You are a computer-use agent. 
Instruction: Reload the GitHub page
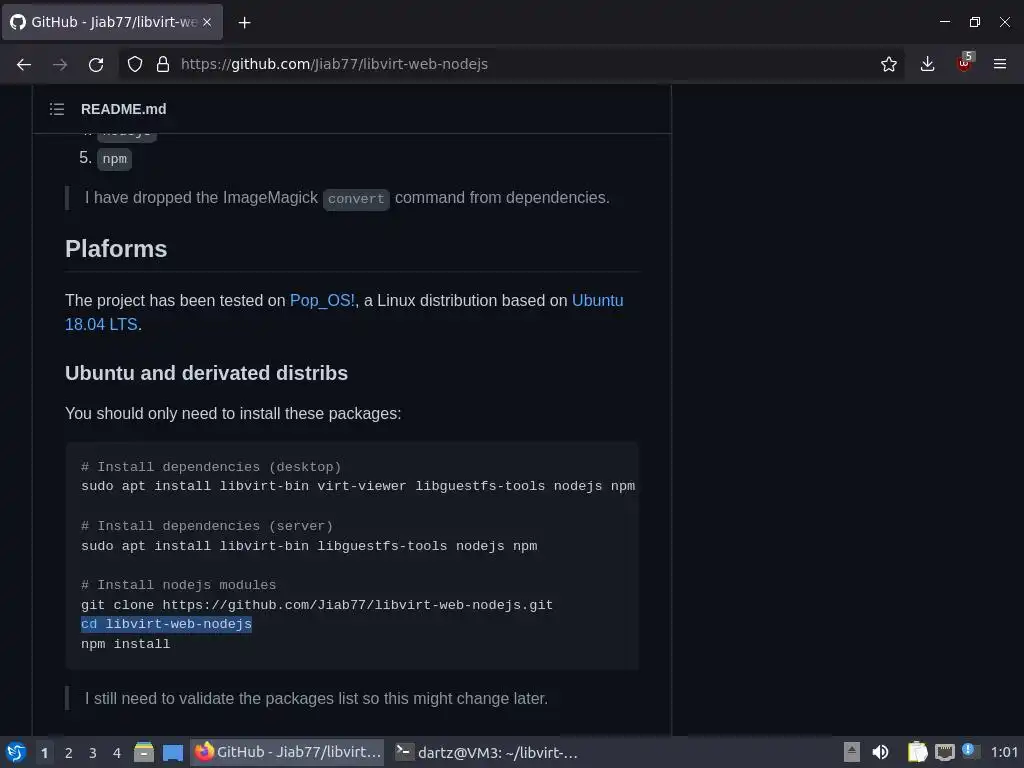[x=96, y=64]
